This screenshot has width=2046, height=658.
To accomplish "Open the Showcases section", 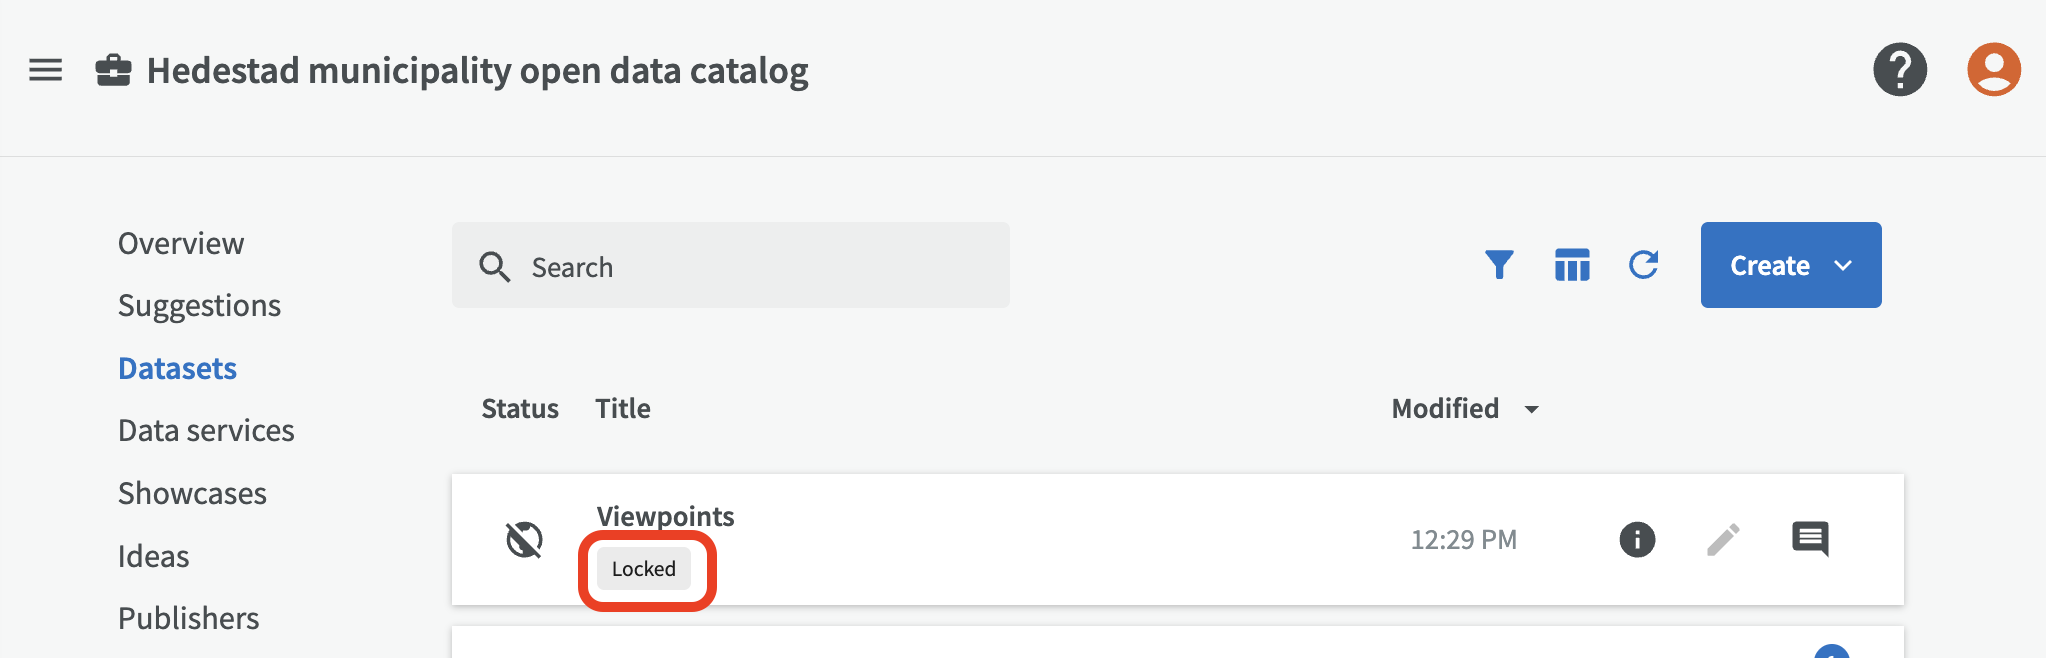I will coord(192,492).
